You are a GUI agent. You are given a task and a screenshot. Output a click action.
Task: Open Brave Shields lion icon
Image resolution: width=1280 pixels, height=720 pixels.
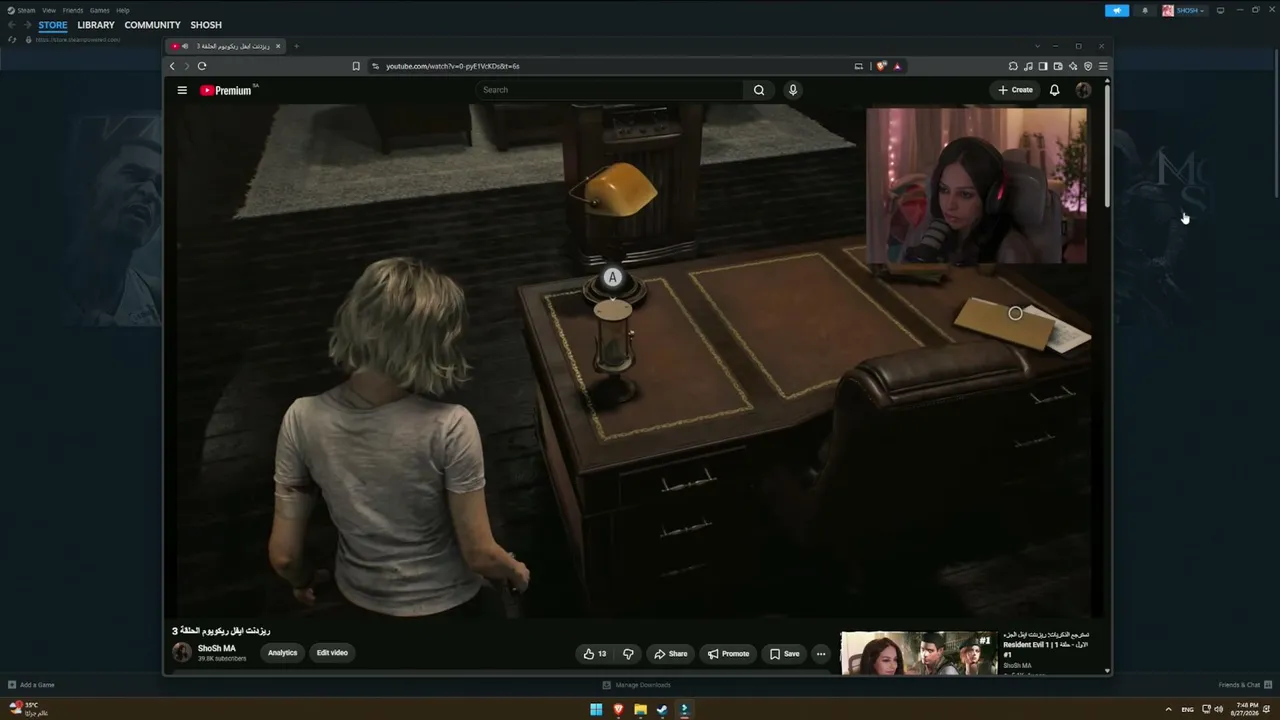coord(881,66)
